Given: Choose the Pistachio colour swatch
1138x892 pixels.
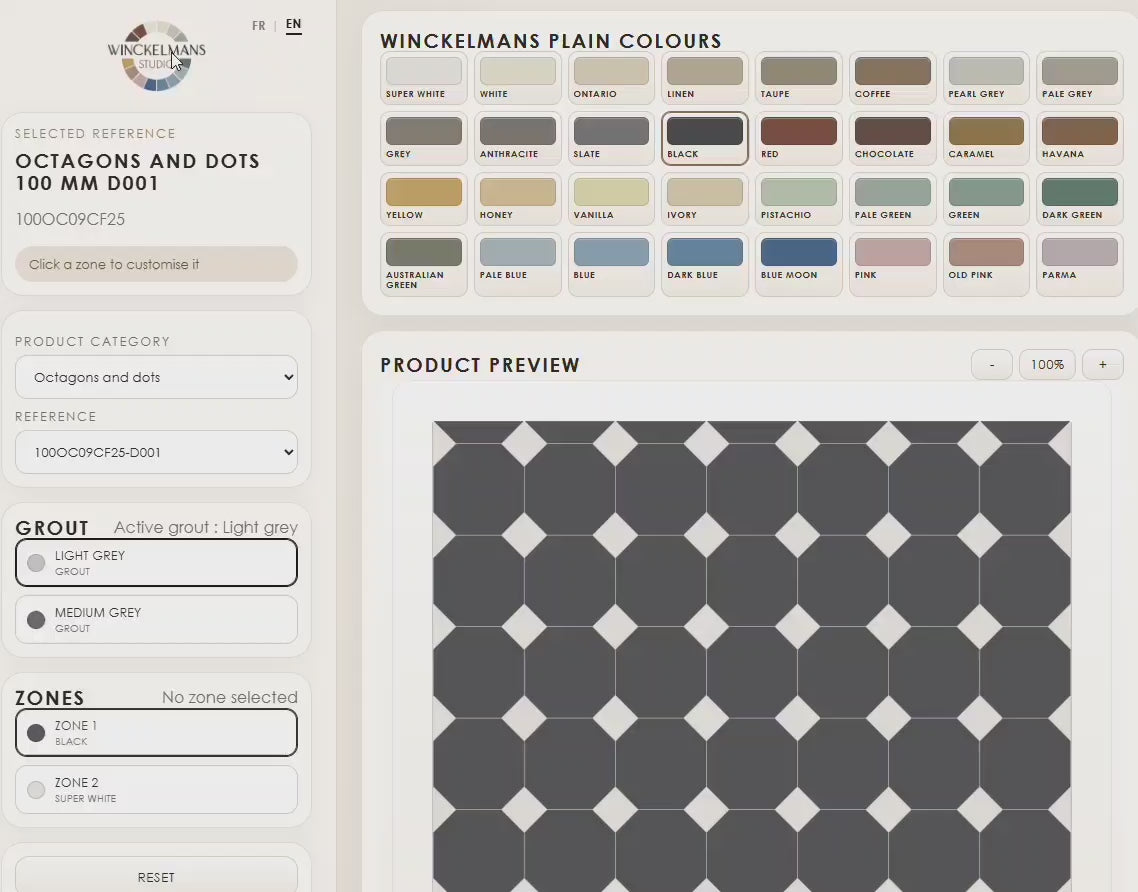Looking at the screenshot, I should tap(798, 199).
